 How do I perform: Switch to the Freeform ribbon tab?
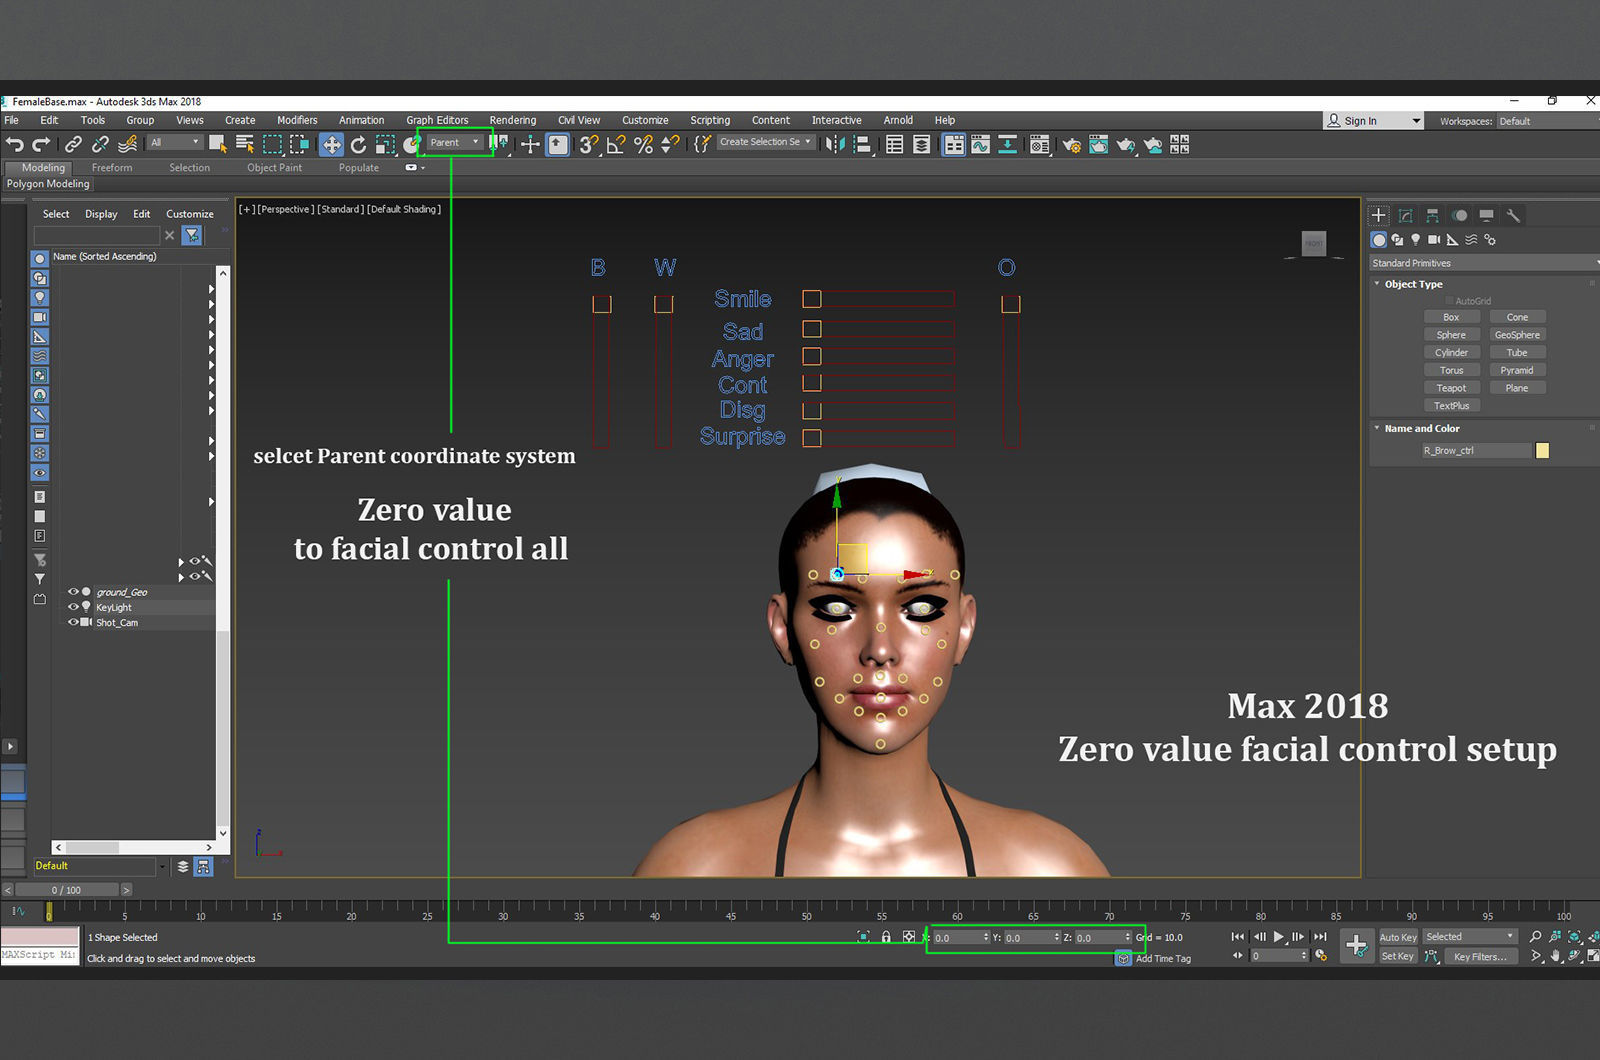tap(112, 168)
